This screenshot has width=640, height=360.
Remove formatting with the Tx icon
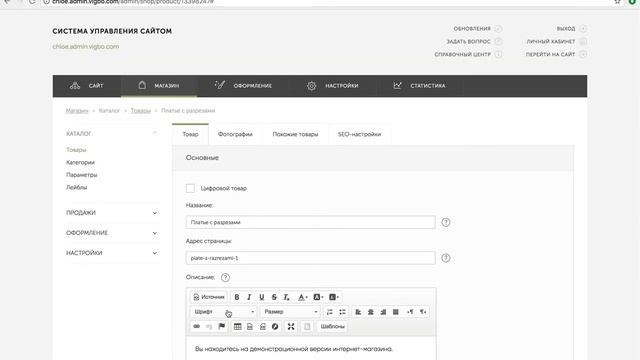[287, 297]
